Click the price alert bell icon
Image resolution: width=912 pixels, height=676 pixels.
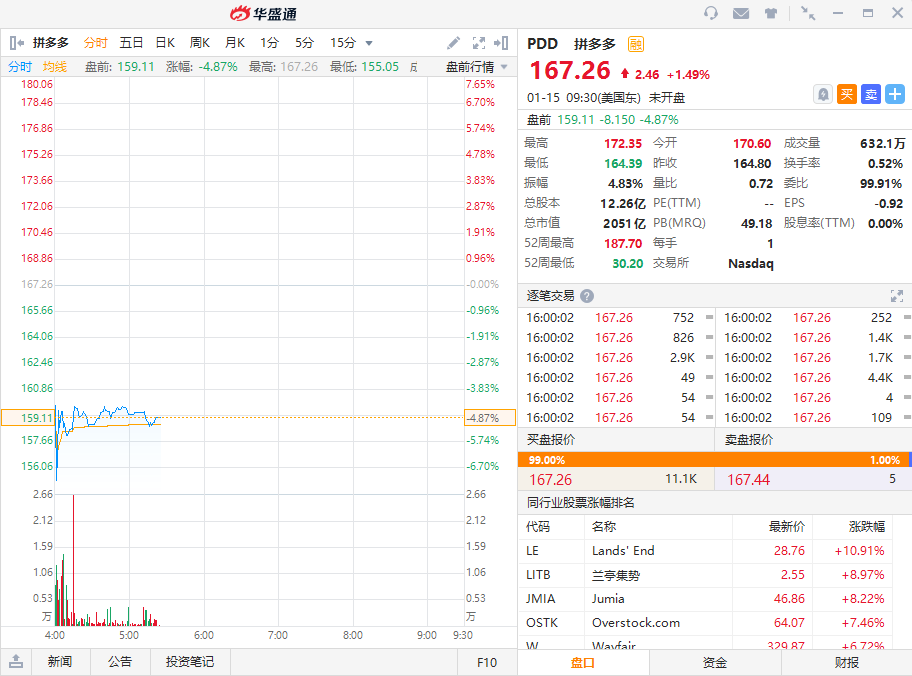tap(822, 94)
